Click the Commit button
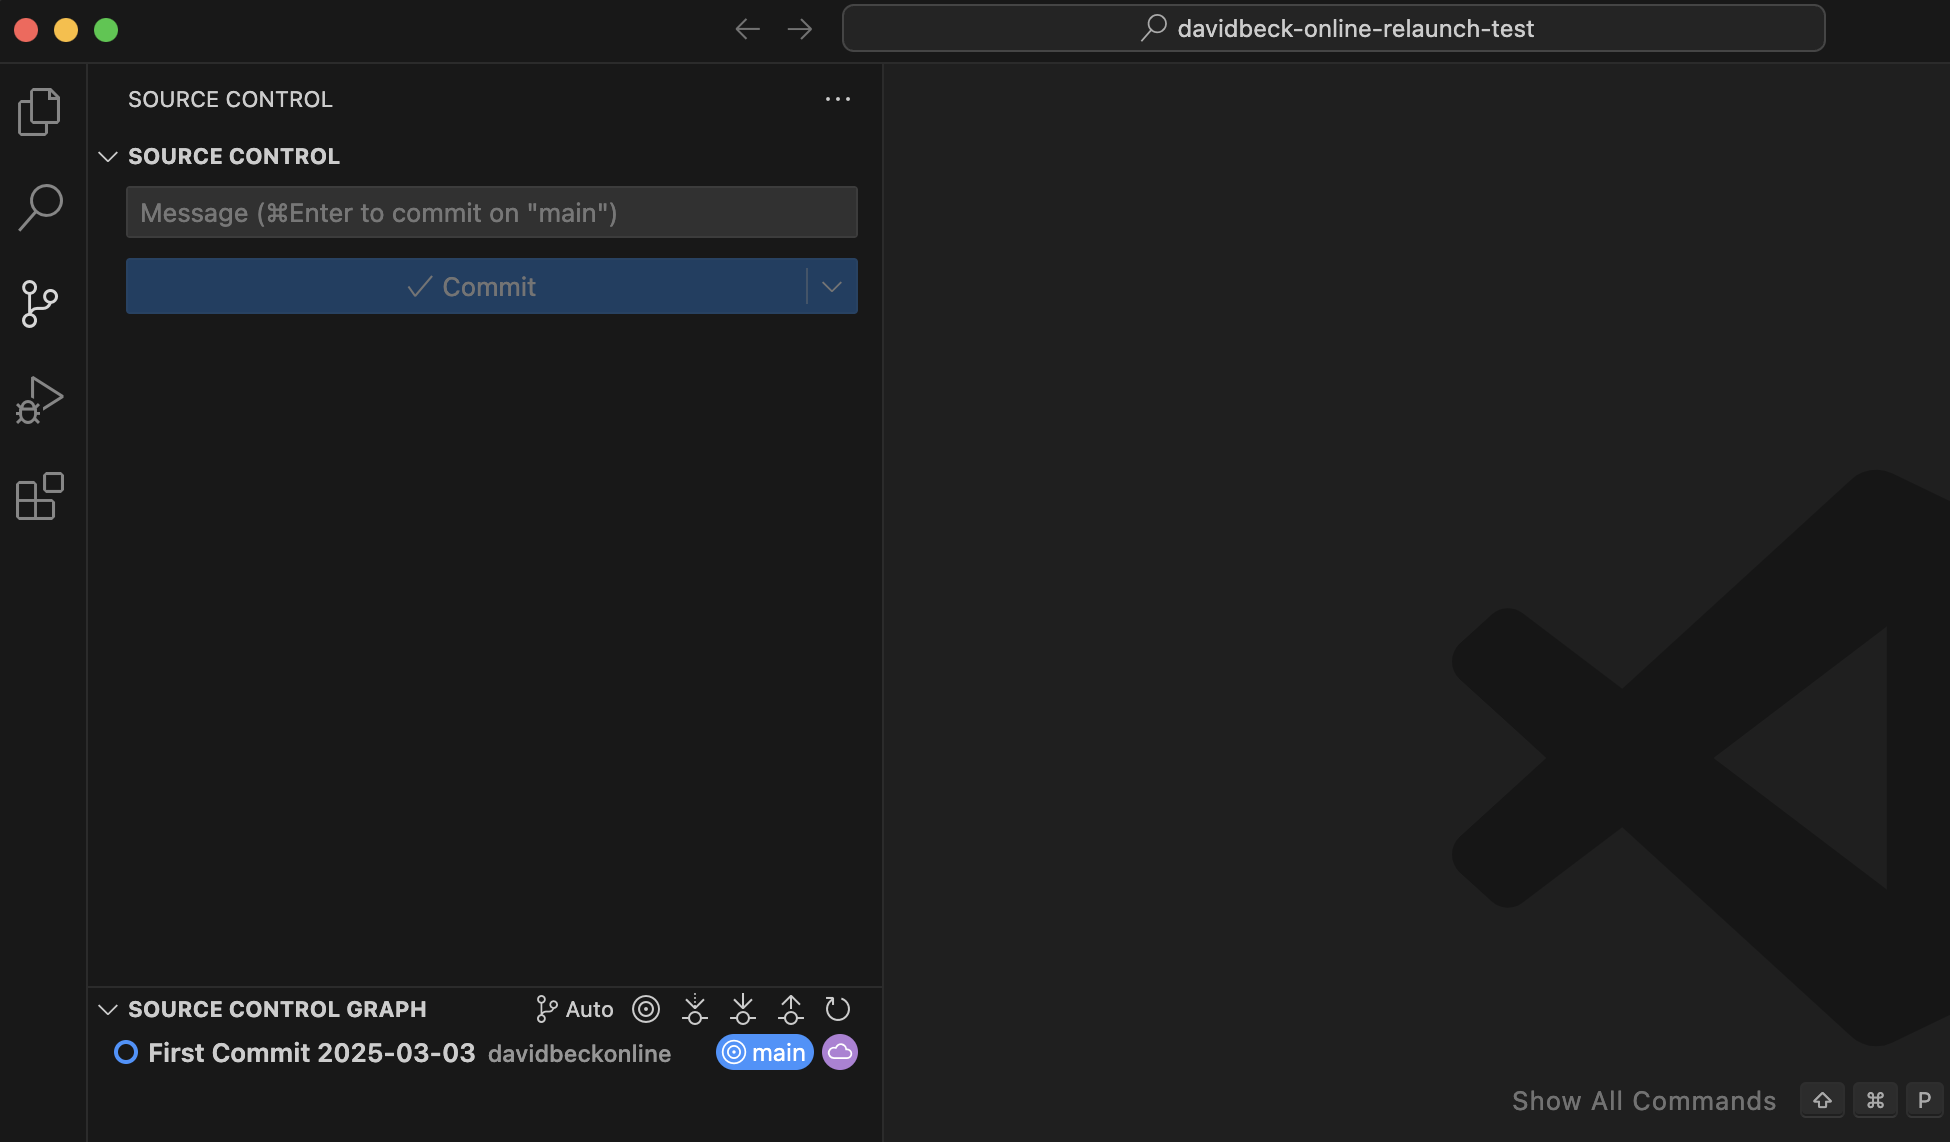Viewport: 1950px width, 1142px height. 470,286
